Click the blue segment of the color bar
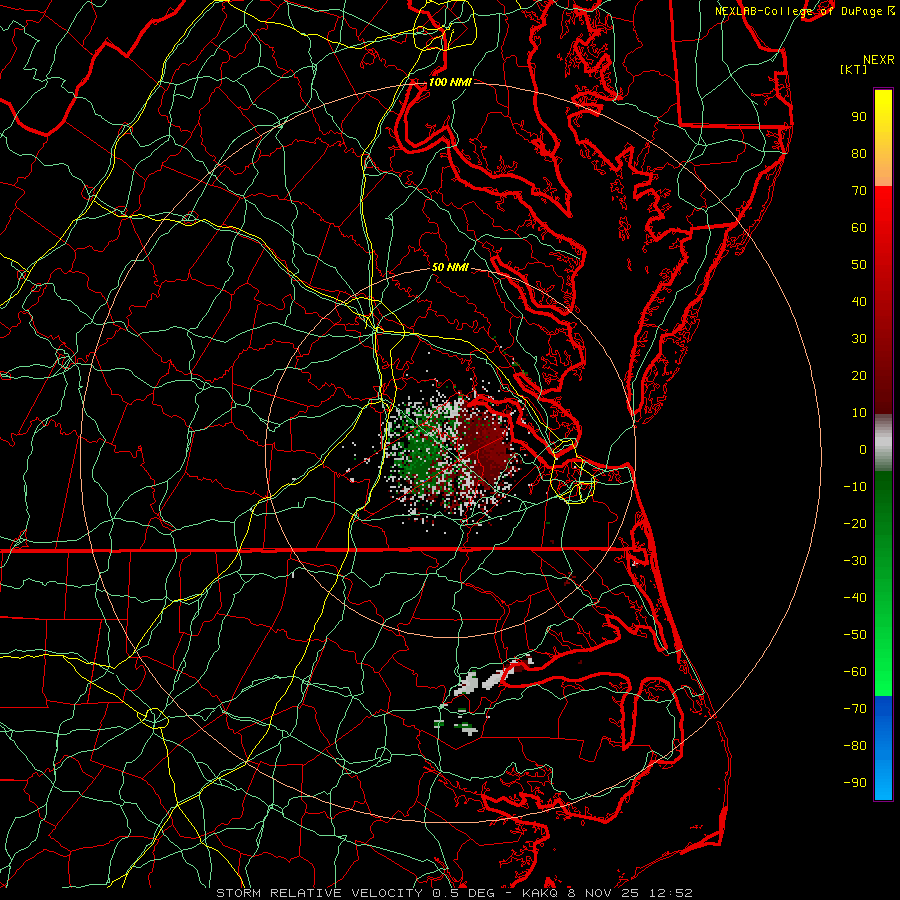 883,748
